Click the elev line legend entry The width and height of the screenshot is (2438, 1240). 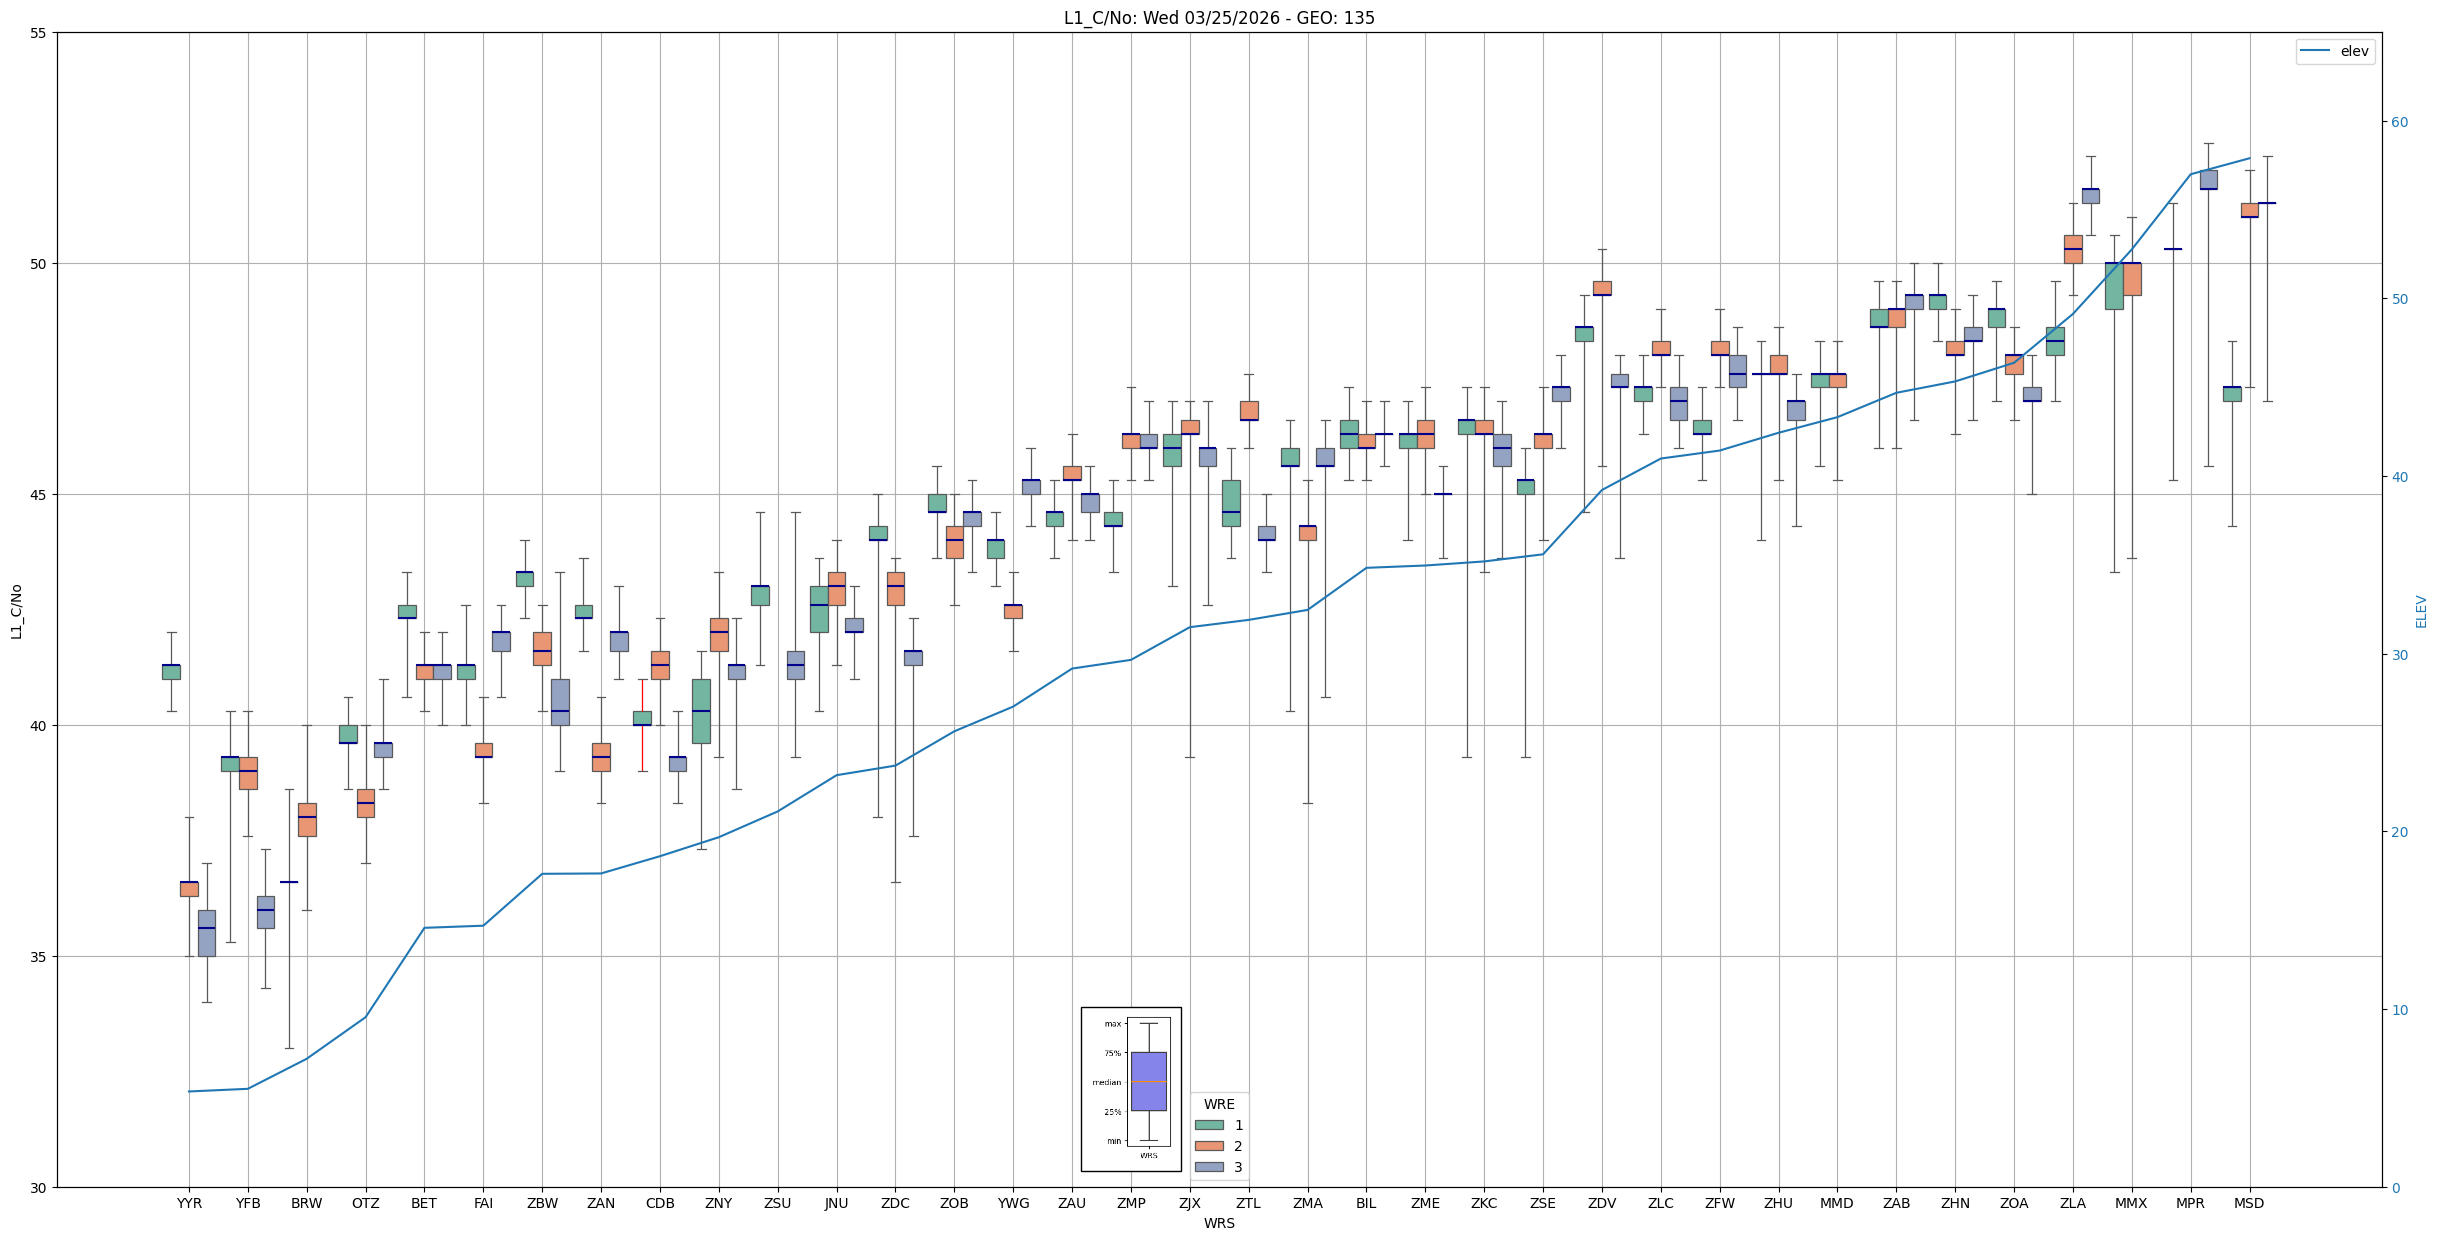coord(2335,51)
